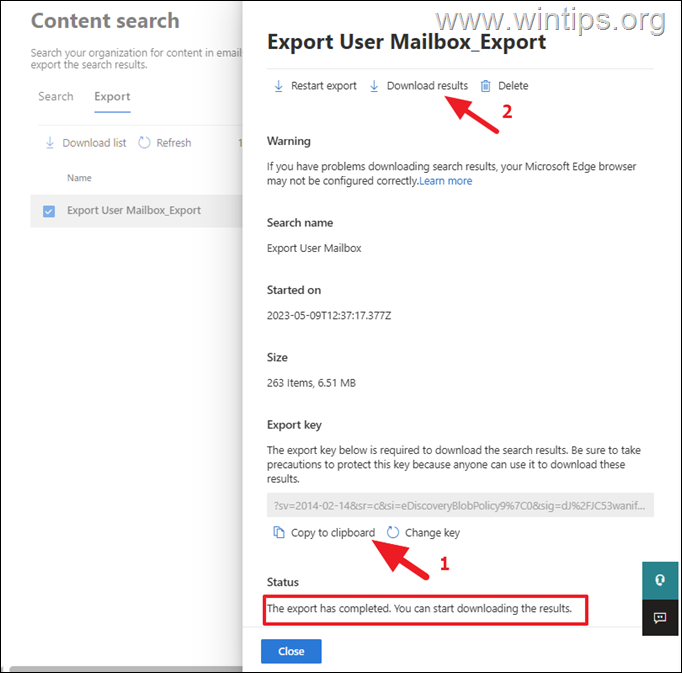The width and height of the screenshot is (682, 673).
Task: Click the Download results arrow icon
Action: [x=374, y=86]
